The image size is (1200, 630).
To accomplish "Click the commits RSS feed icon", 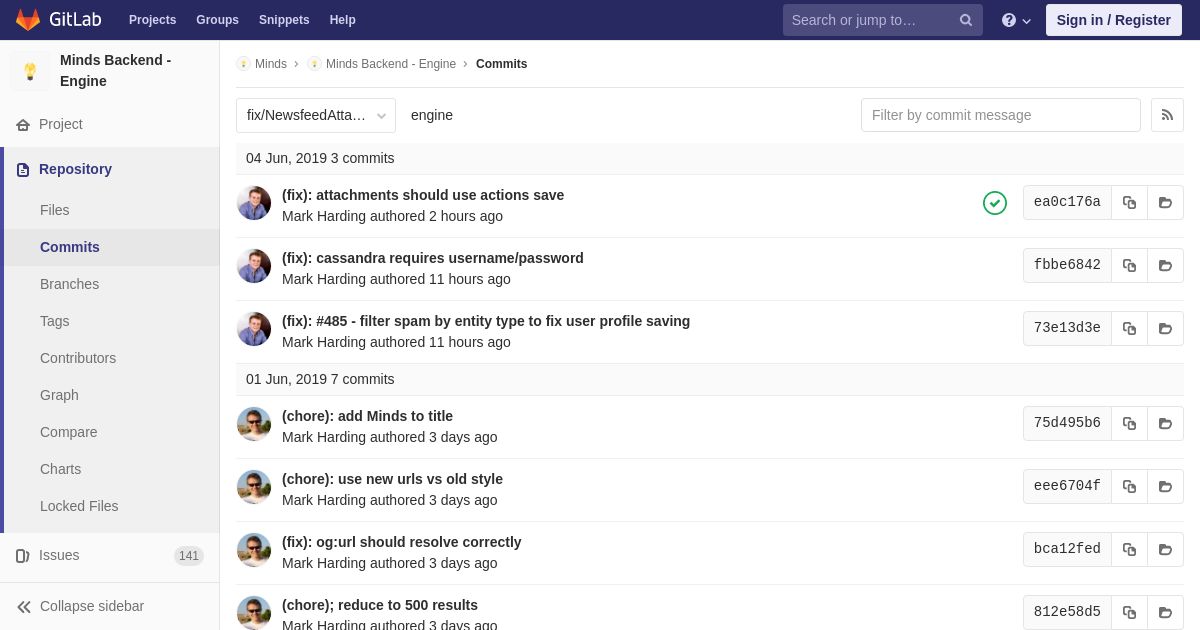I will click(1167, 115).
